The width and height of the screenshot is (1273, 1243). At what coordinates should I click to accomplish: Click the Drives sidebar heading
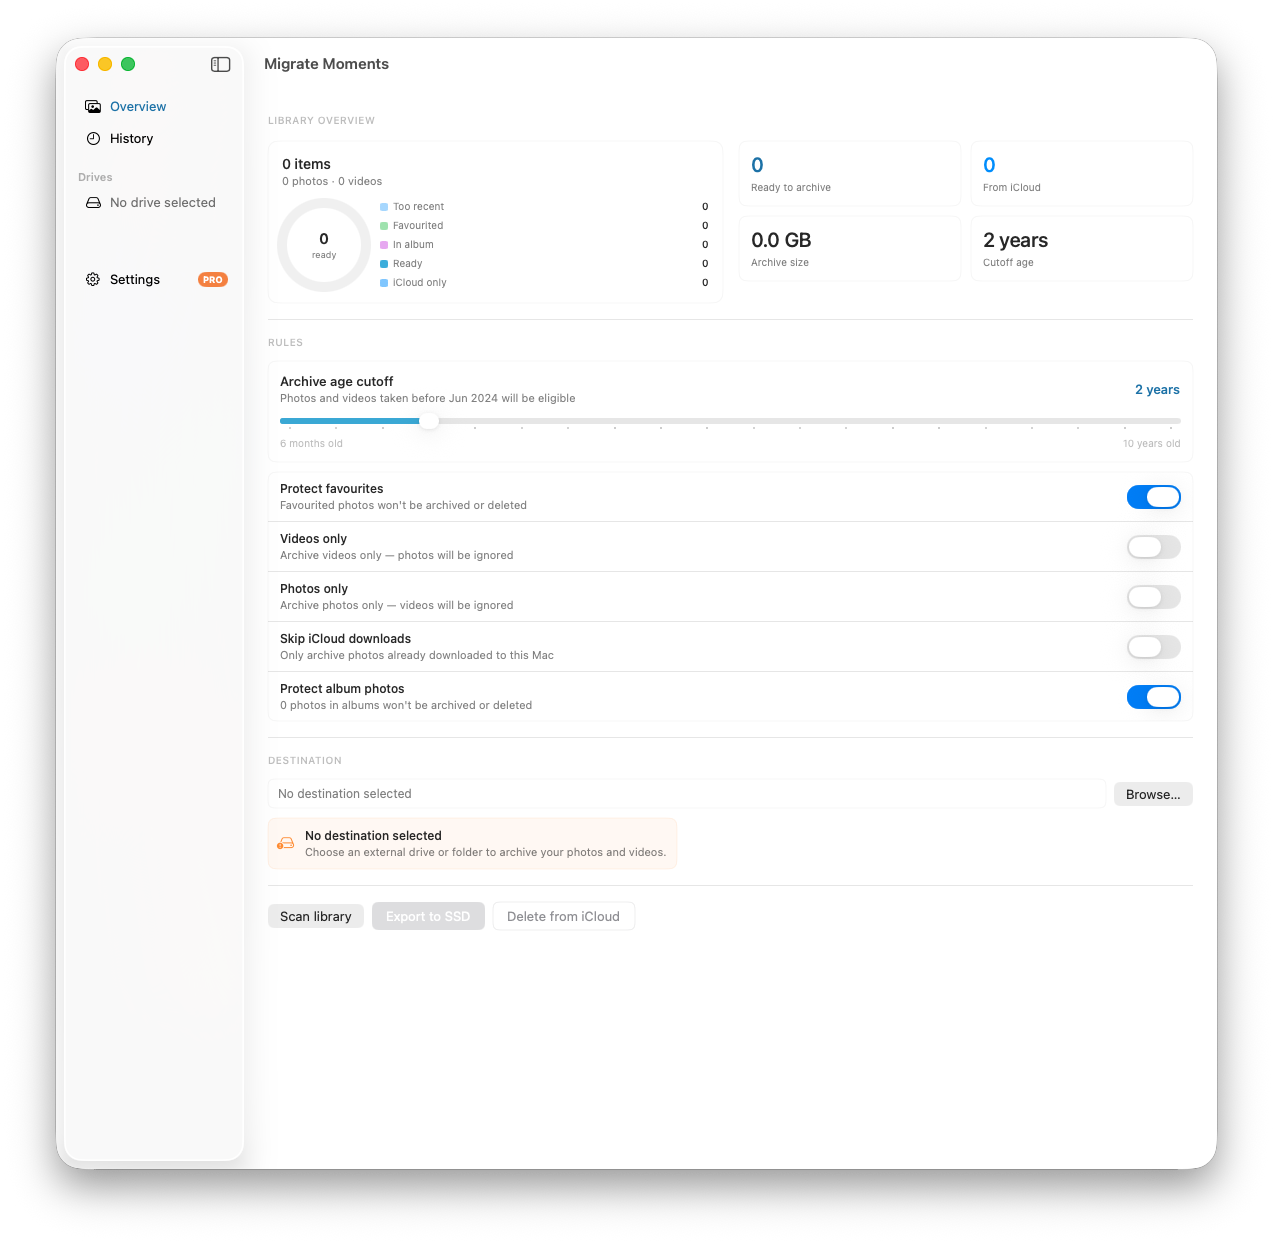click(95, 177)
